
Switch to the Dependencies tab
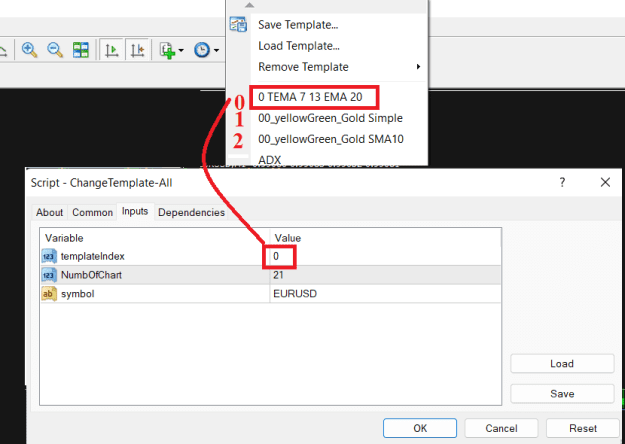pos(191,212)
